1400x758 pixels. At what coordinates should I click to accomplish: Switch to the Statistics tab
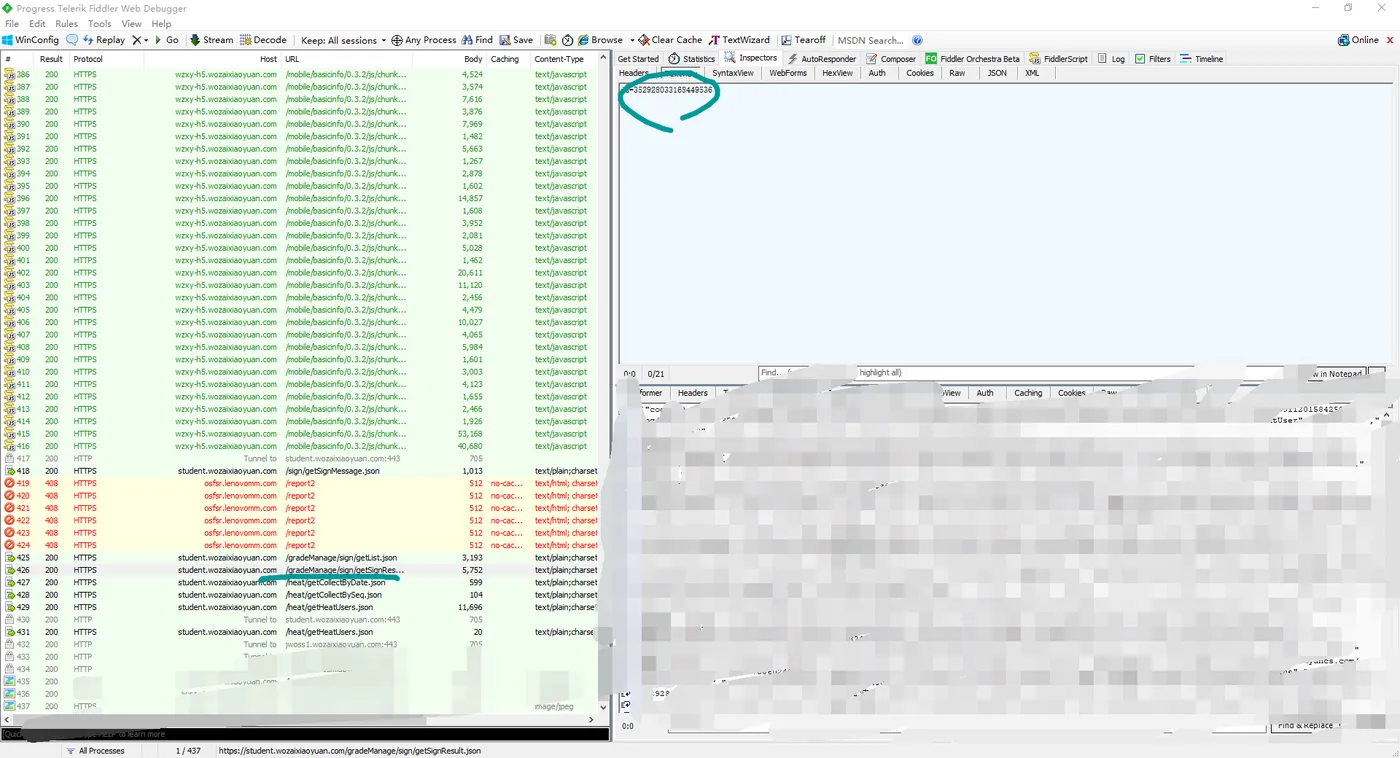pos(692,59)
